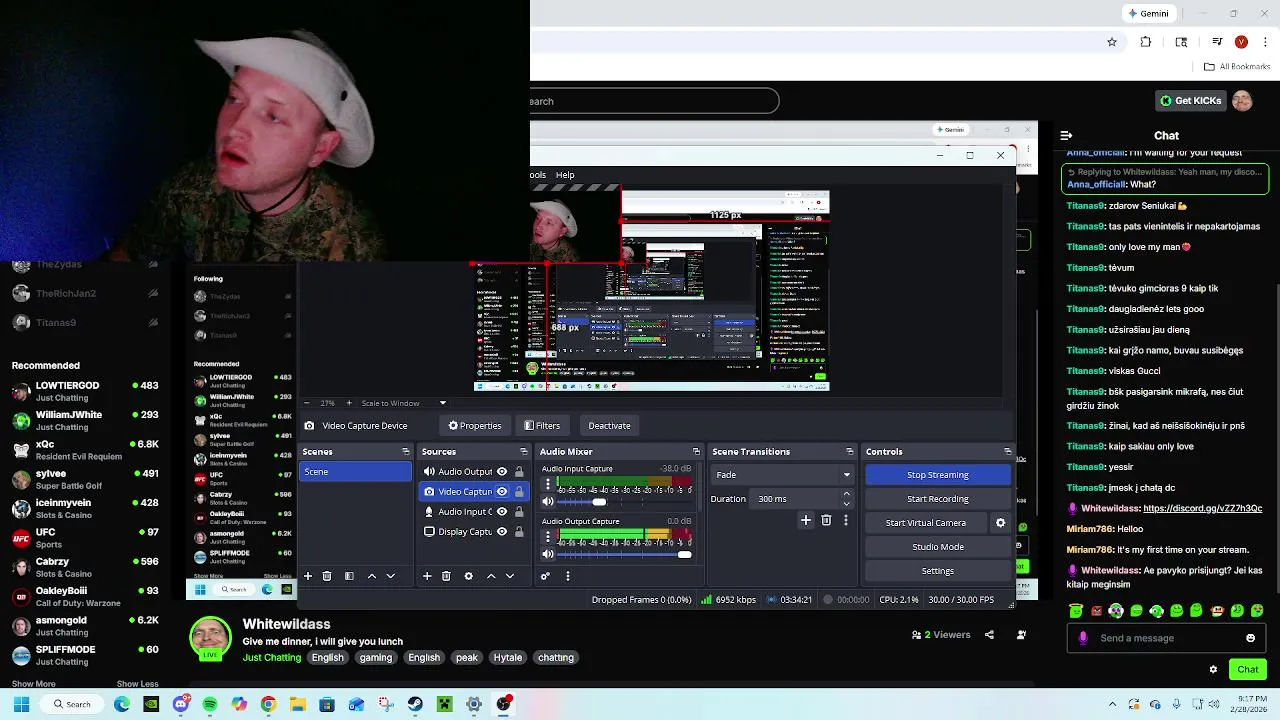
Task: Add a new source with plus icon
Action: 427,576
